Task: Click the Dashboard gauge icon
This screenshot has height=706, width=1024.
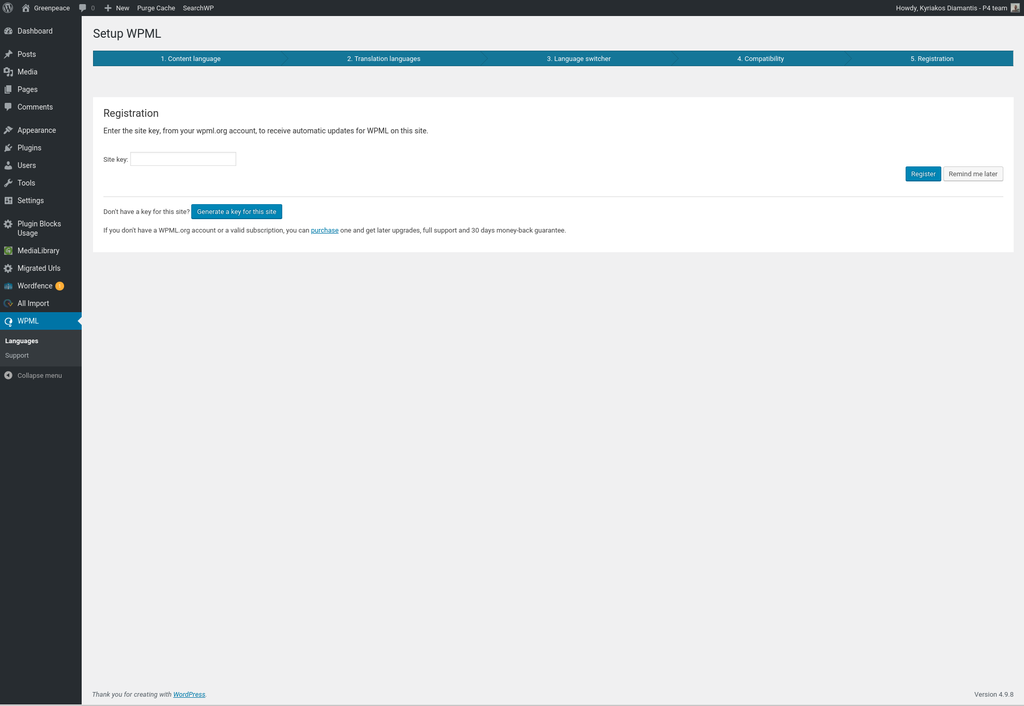Action: (8, 31)
